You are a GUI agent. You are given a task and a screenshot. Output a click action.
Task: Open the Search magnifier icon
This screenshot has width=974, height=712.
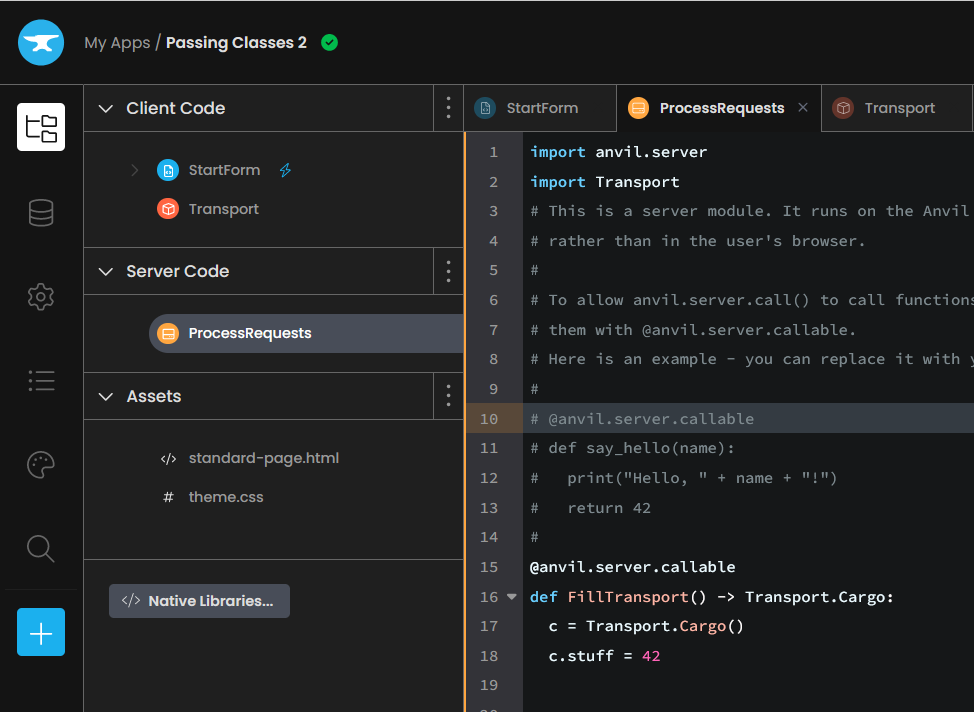click(x=41, y=549)
